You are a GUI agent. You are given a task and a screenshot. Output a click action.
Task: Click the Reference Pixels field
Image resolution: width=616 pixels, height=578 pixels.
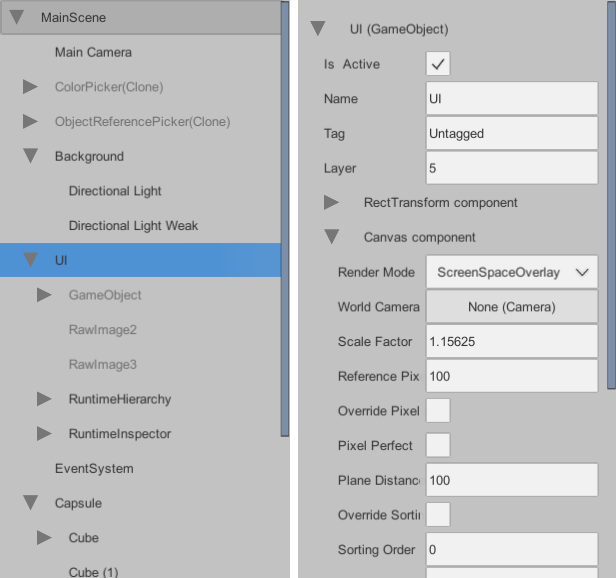(x=512, y=376)
